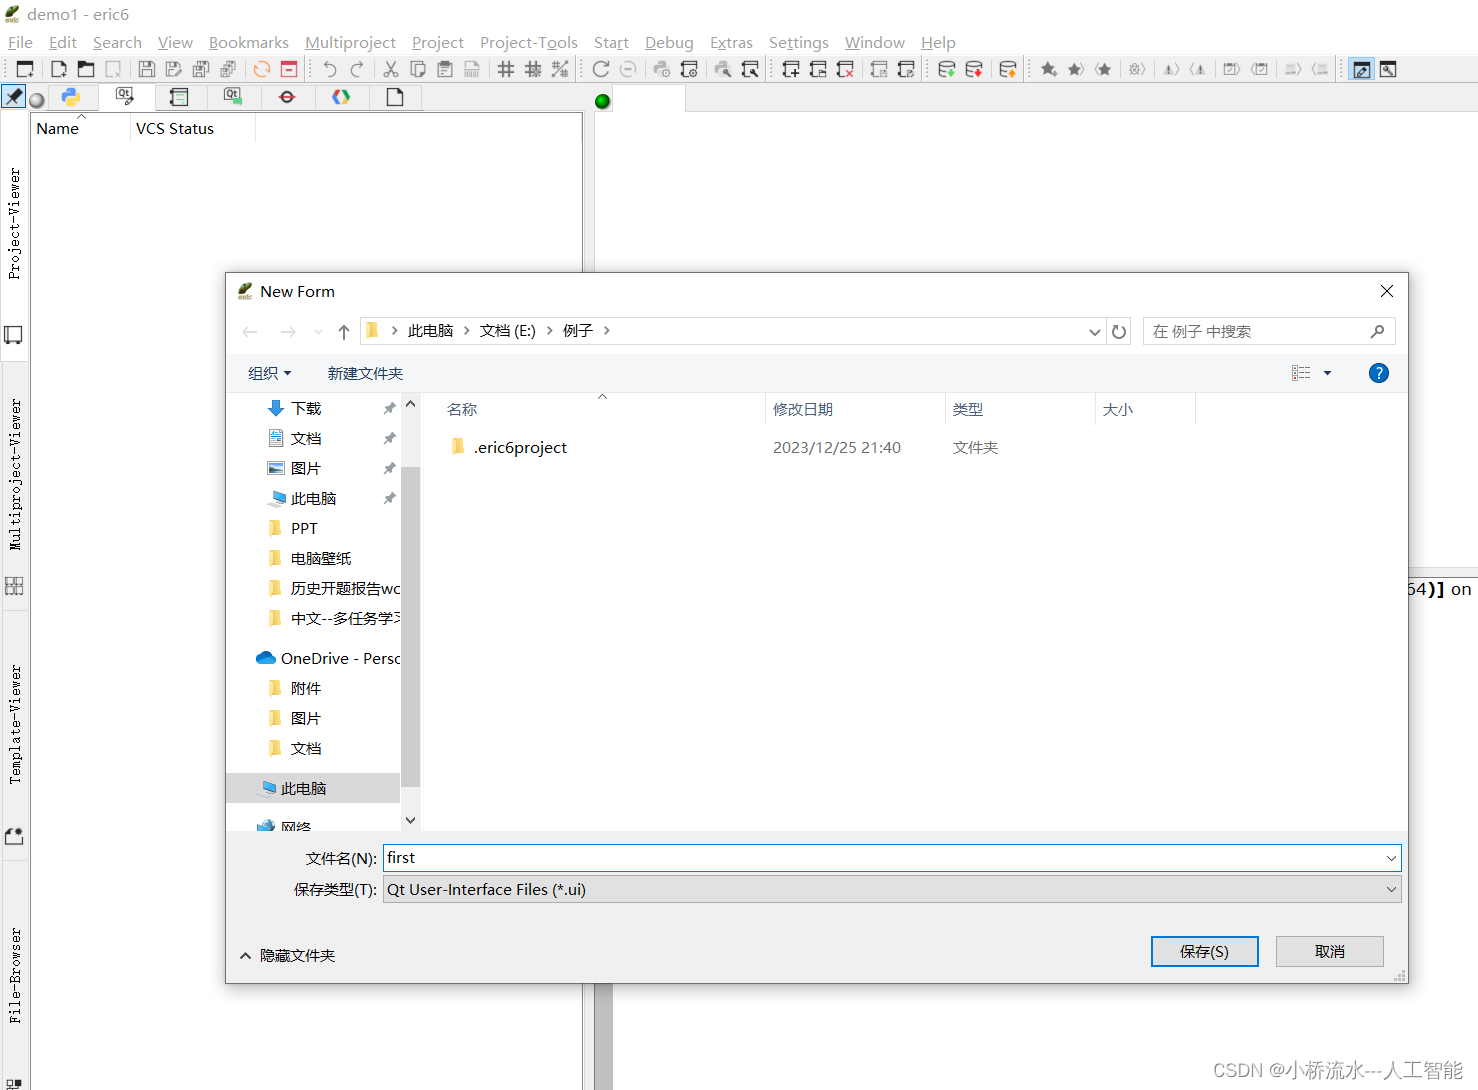The height and width of the screenshot is (1090, 1478).
Task: Click the previous bookmark star icon
Action: pyautogui.click(x=1103, y=69)
